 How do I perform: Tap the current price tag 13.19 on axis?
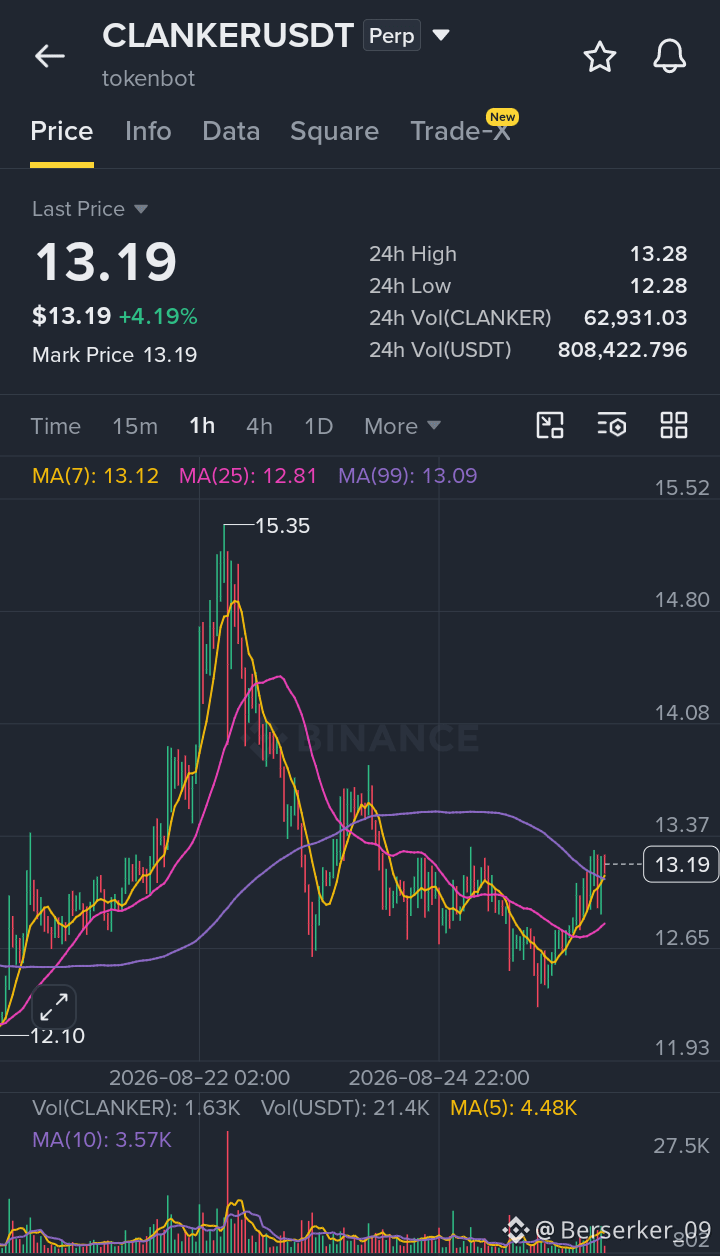[682, 864]
